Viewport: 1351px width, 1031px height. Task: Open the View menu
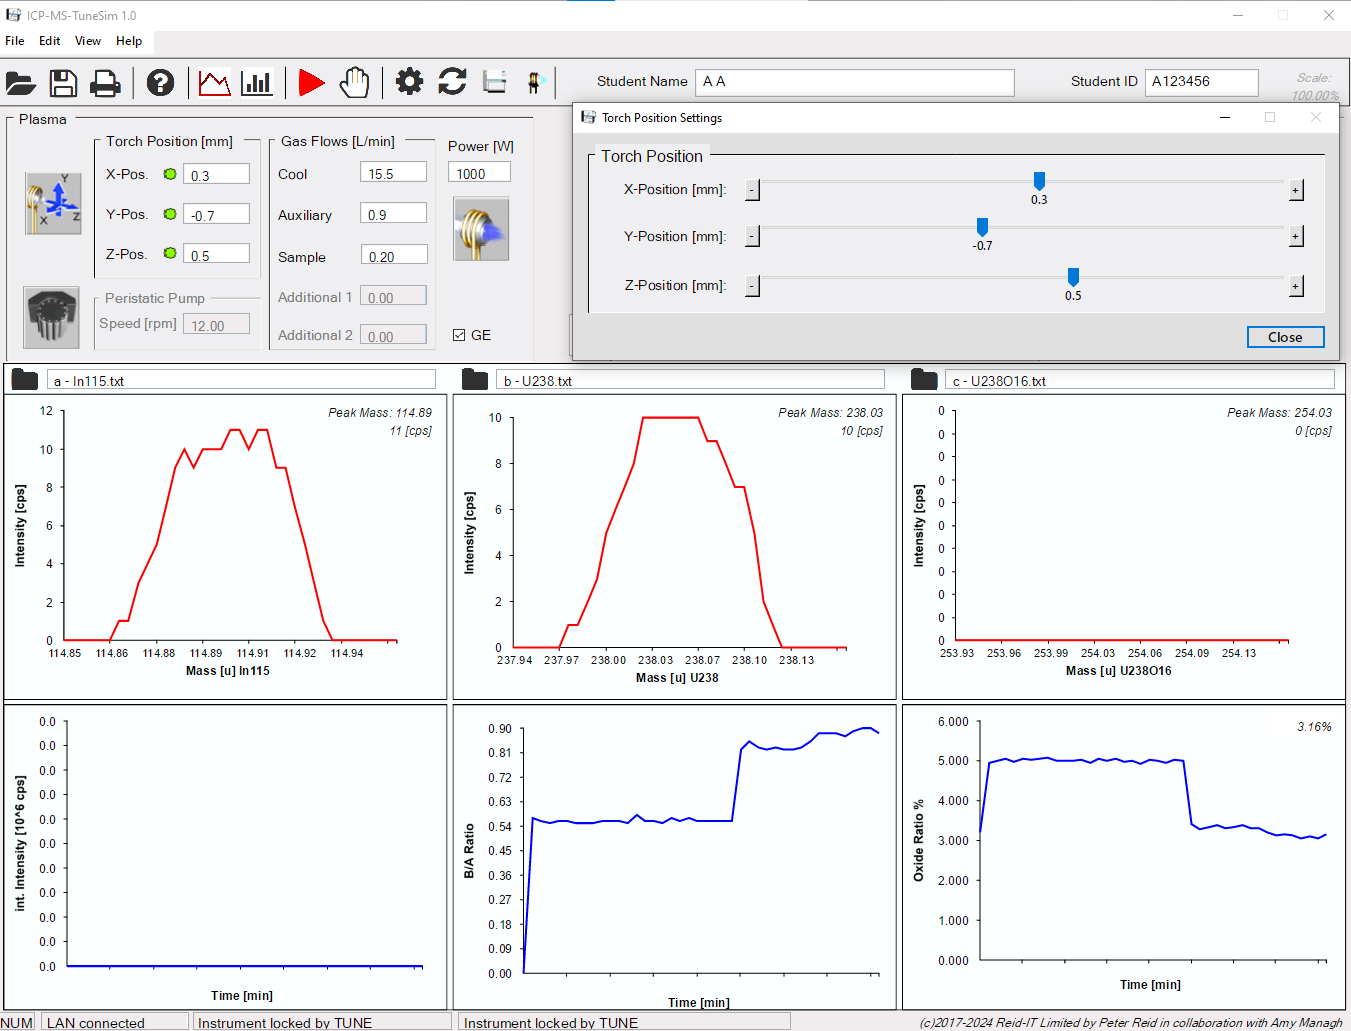pos(88,41)
